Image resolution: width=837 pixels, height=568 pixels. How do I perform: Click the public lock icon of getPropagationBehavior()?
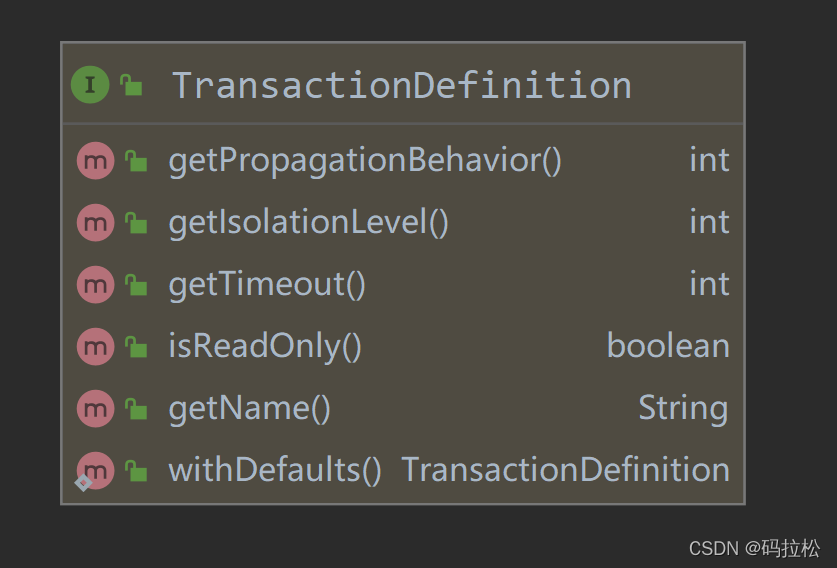click(x=136, y=160)
